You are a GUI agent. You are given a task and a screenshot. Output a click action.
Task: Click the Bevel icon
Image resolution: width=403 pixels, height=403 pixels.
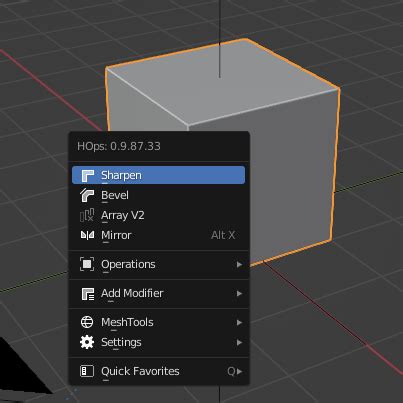87,195
